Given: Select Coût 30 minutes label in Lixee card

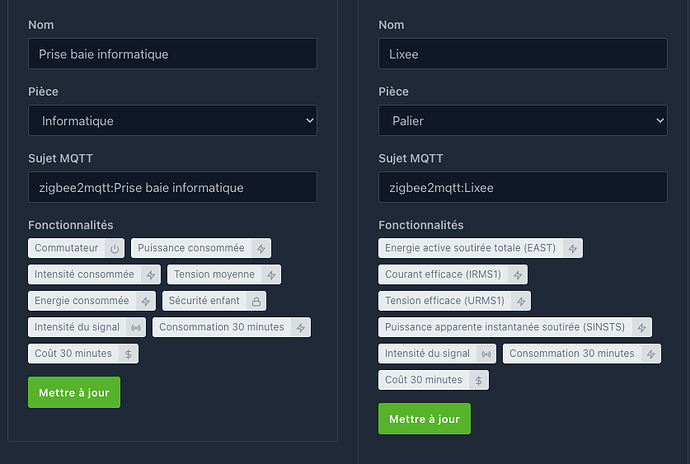Looking at the screenshot, I should click(x=423, y=380).
